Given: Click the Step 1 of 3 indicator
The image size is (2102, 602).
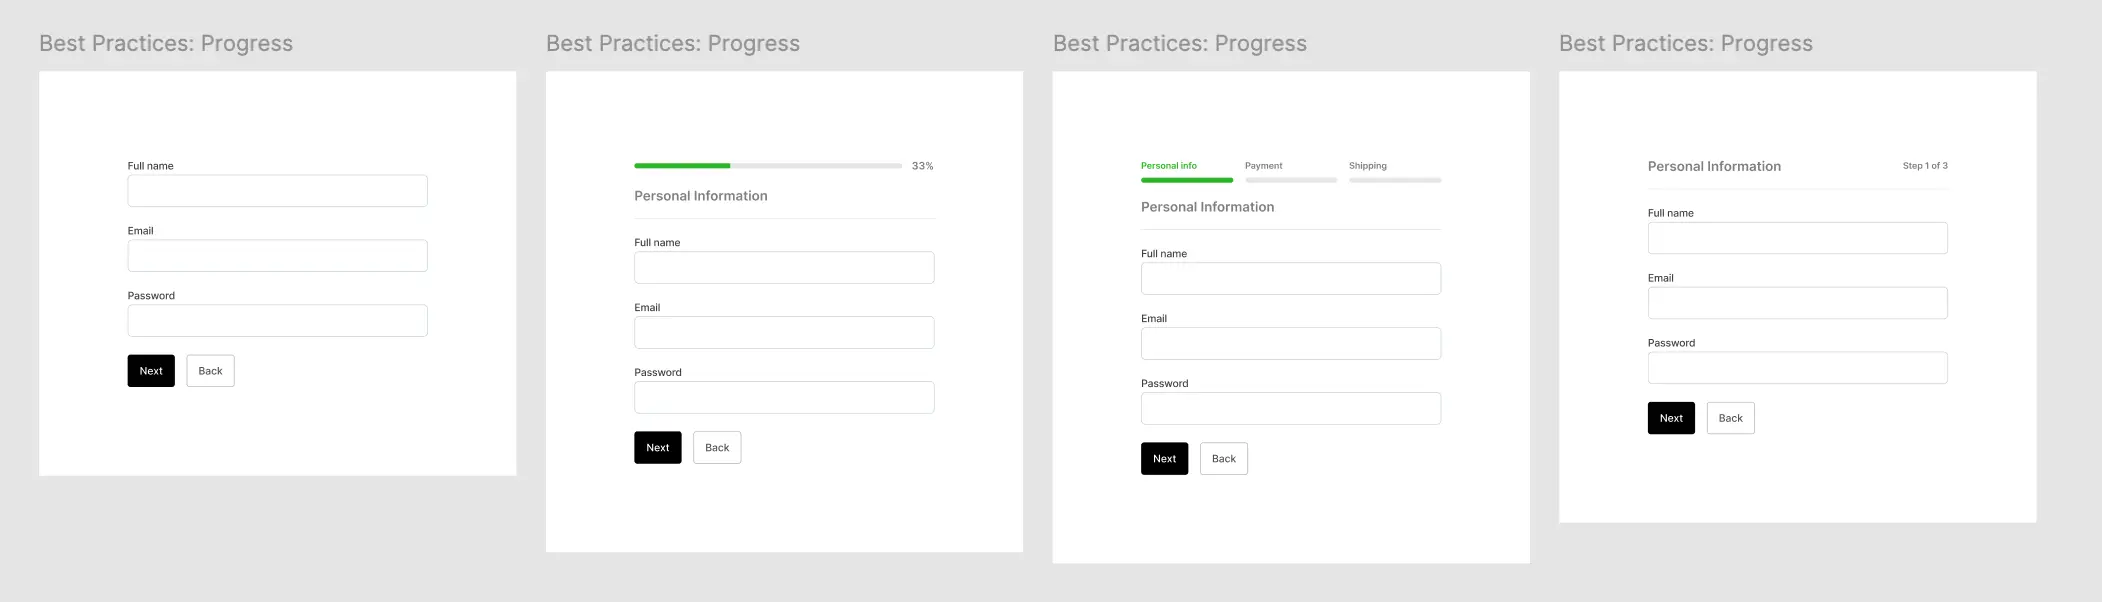Looking at the screenshot, I should point(1925,166).
